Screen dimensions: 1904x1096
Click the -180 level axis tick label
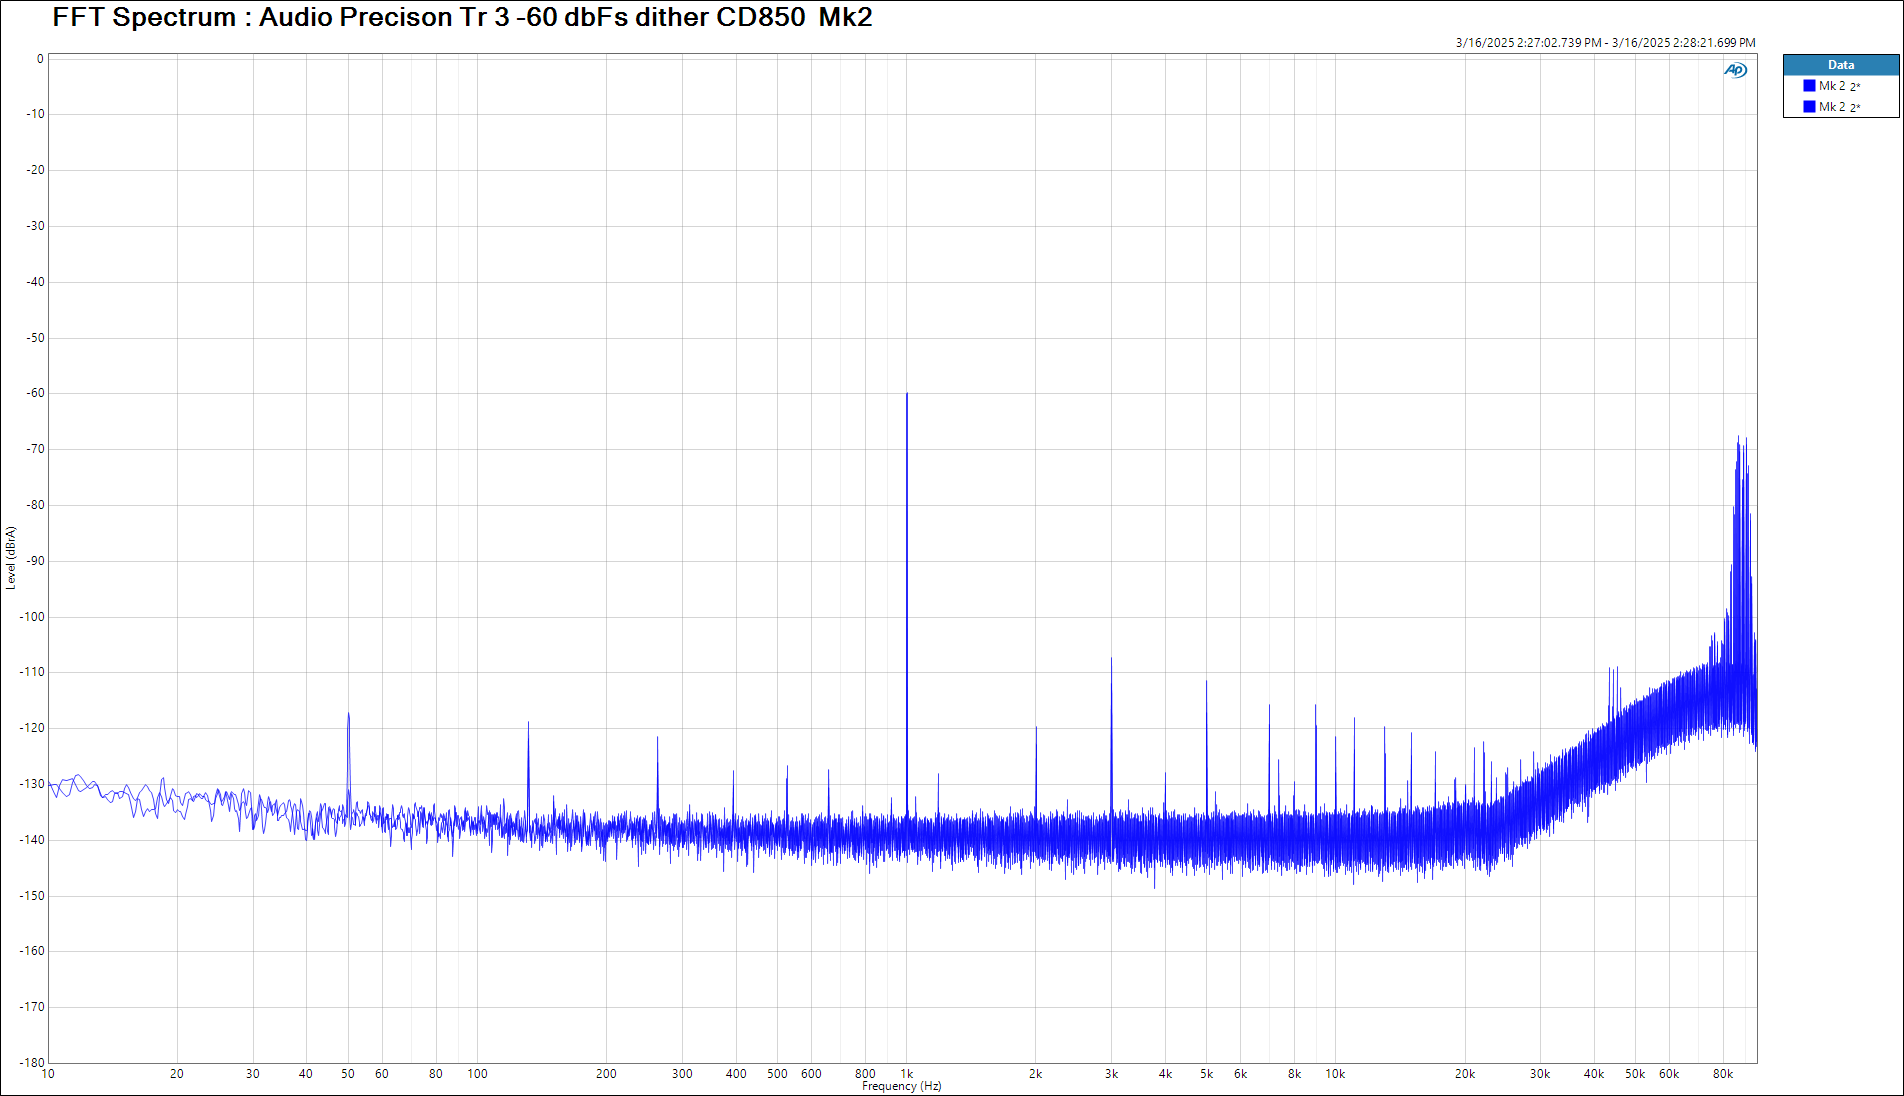pyautogui.click(x=33, y=1062)
